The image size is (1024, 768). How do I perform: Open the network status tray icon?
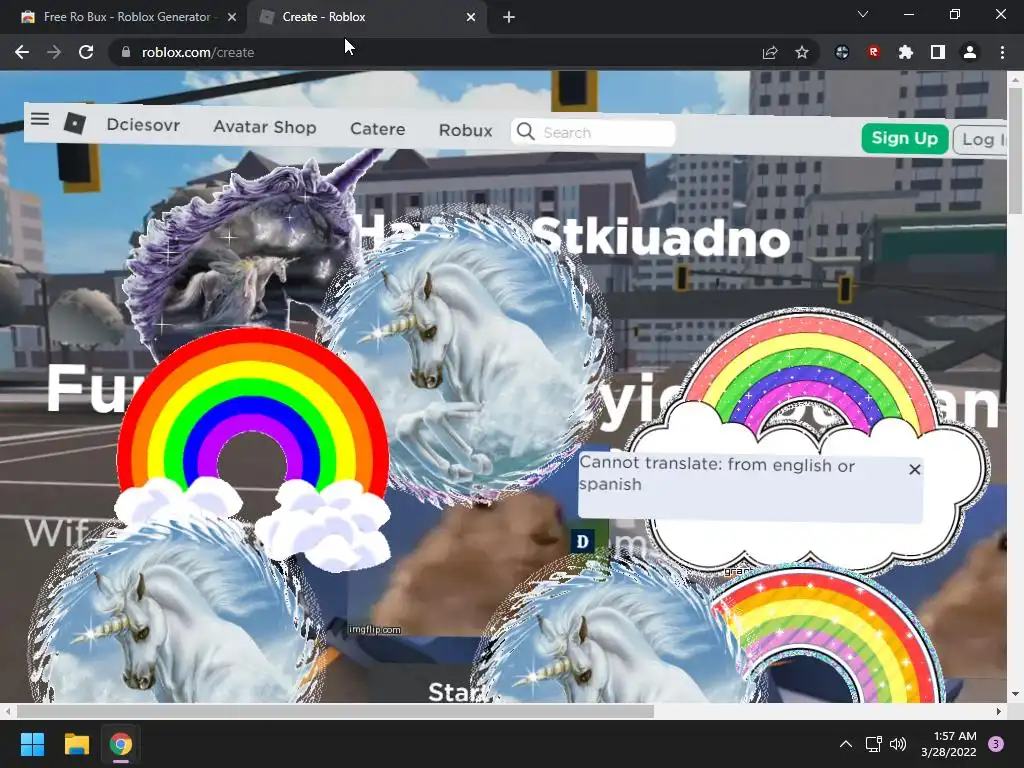click(x=873, y=744)
